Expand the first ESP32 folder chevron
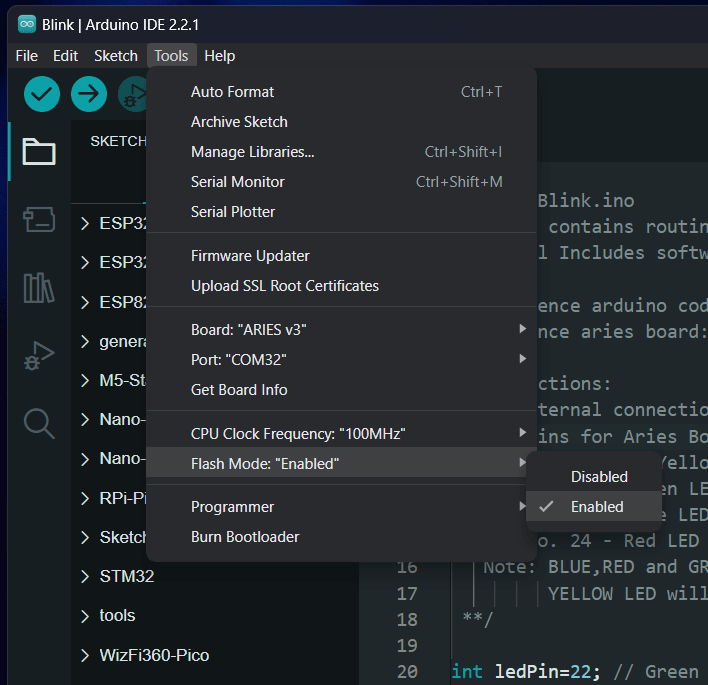The width and height of the screenshot is (708, 685). 84,224
